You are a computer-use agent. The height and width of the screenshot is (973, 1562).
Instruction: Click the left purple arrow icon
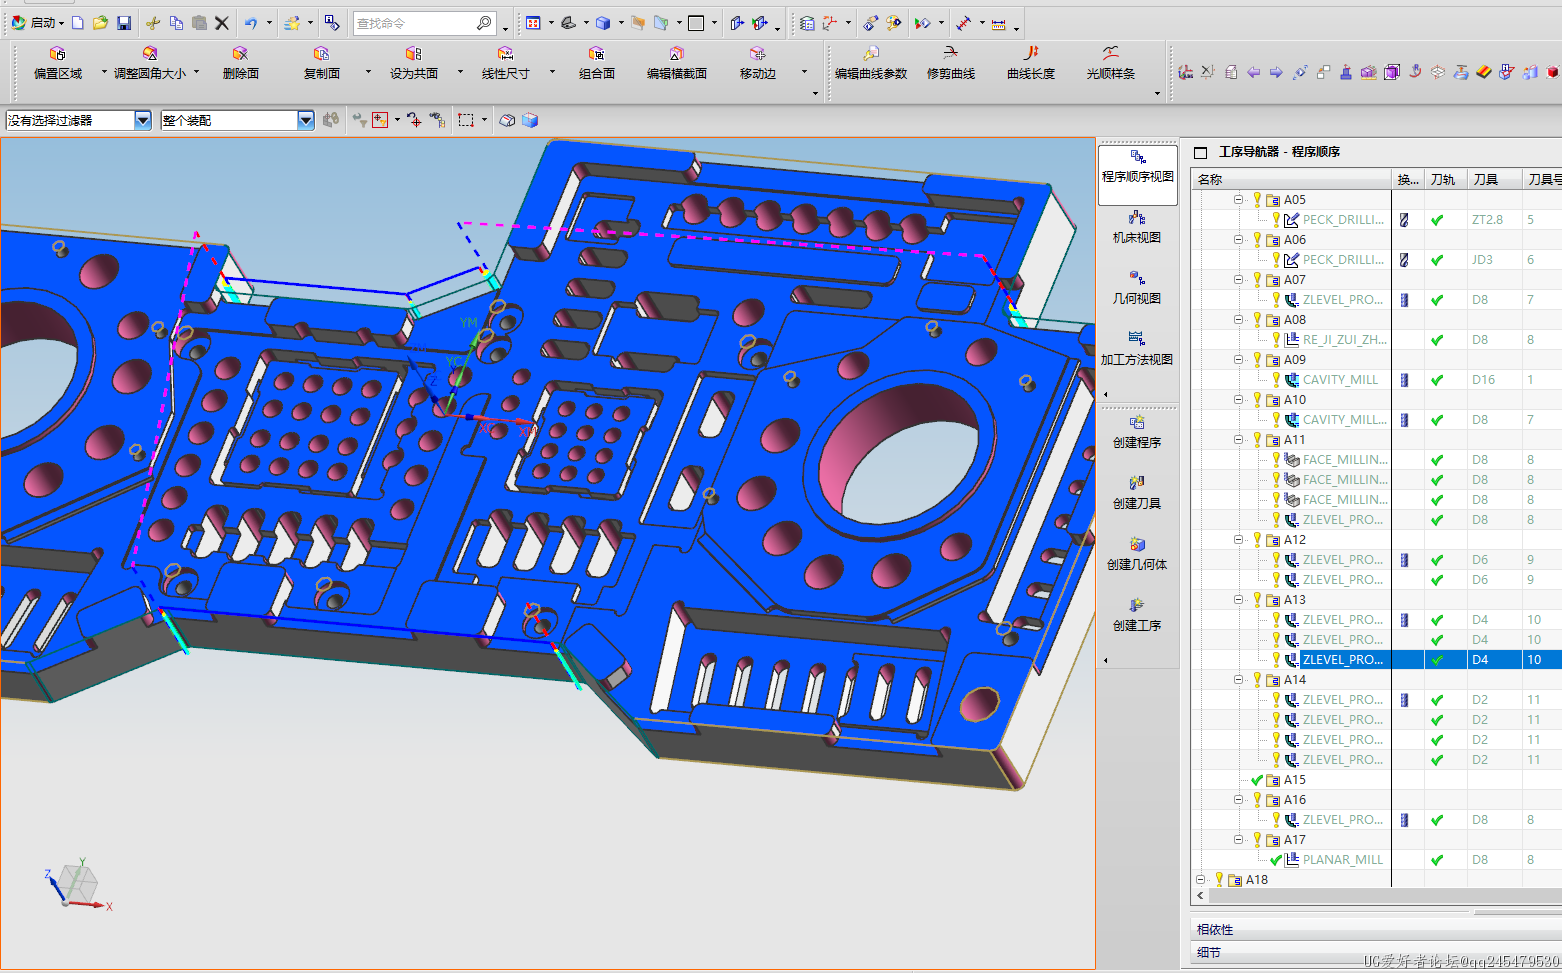[1253, 72]
